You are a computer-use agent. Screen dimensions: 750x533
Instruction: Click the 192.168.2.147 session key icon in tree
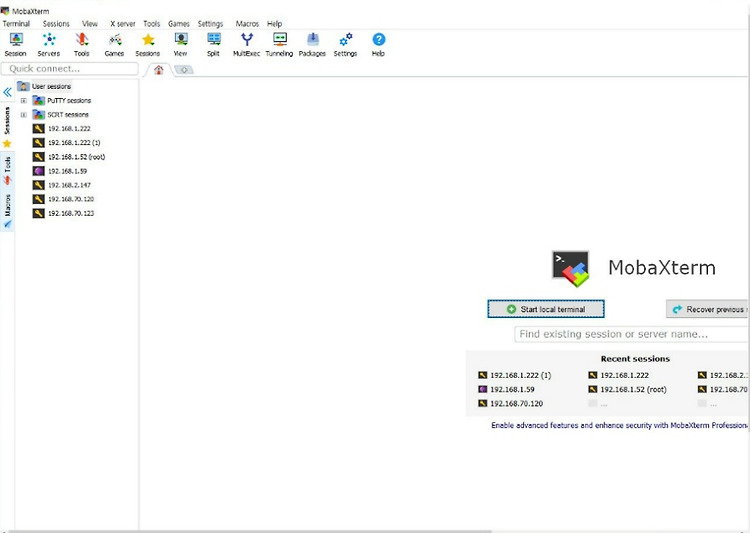click(x=39, y=185)
